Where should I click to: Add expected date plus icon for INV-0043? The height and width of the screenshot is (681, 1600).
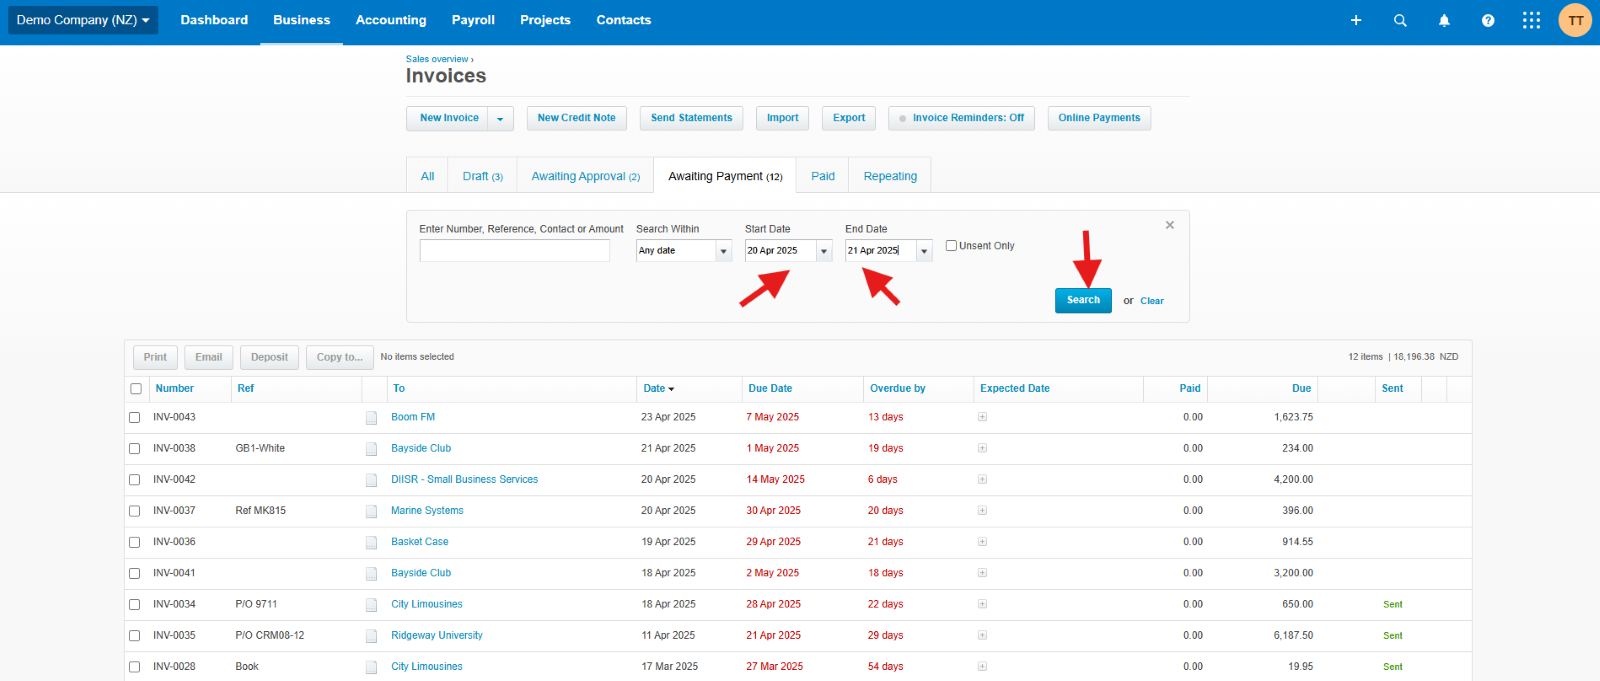point(982,417)
